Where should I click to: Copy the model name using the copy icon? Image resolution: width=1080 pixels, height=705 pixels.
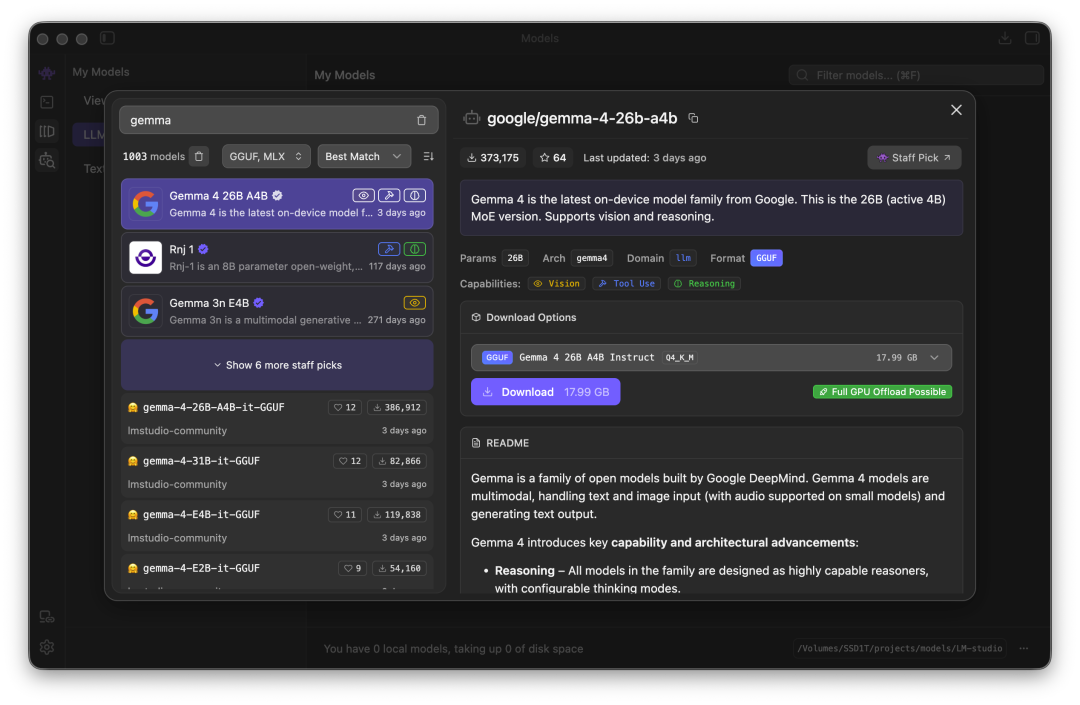pos(693,117)
